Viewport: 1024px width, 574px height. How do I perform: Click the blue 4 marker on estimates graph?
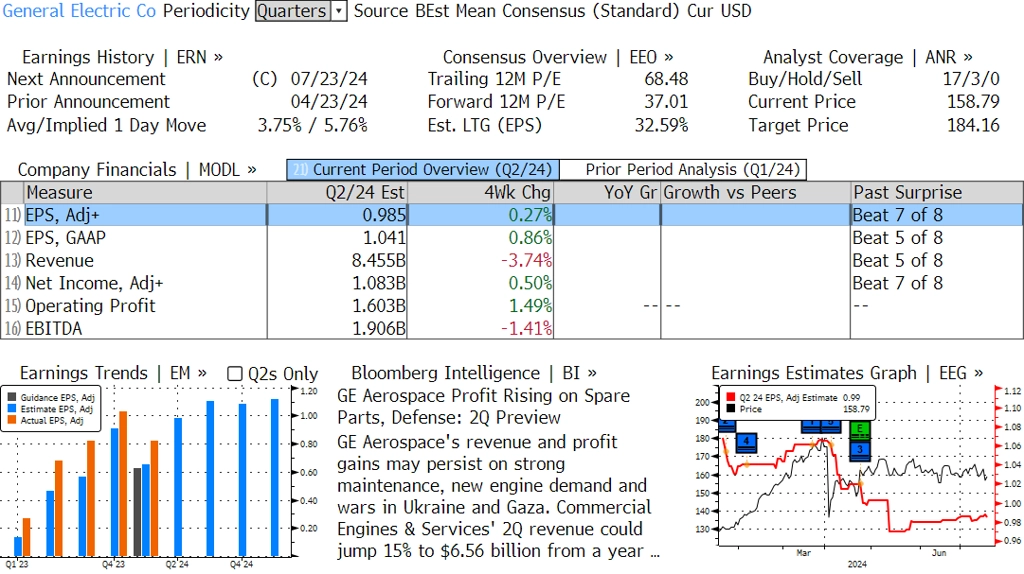746,442
